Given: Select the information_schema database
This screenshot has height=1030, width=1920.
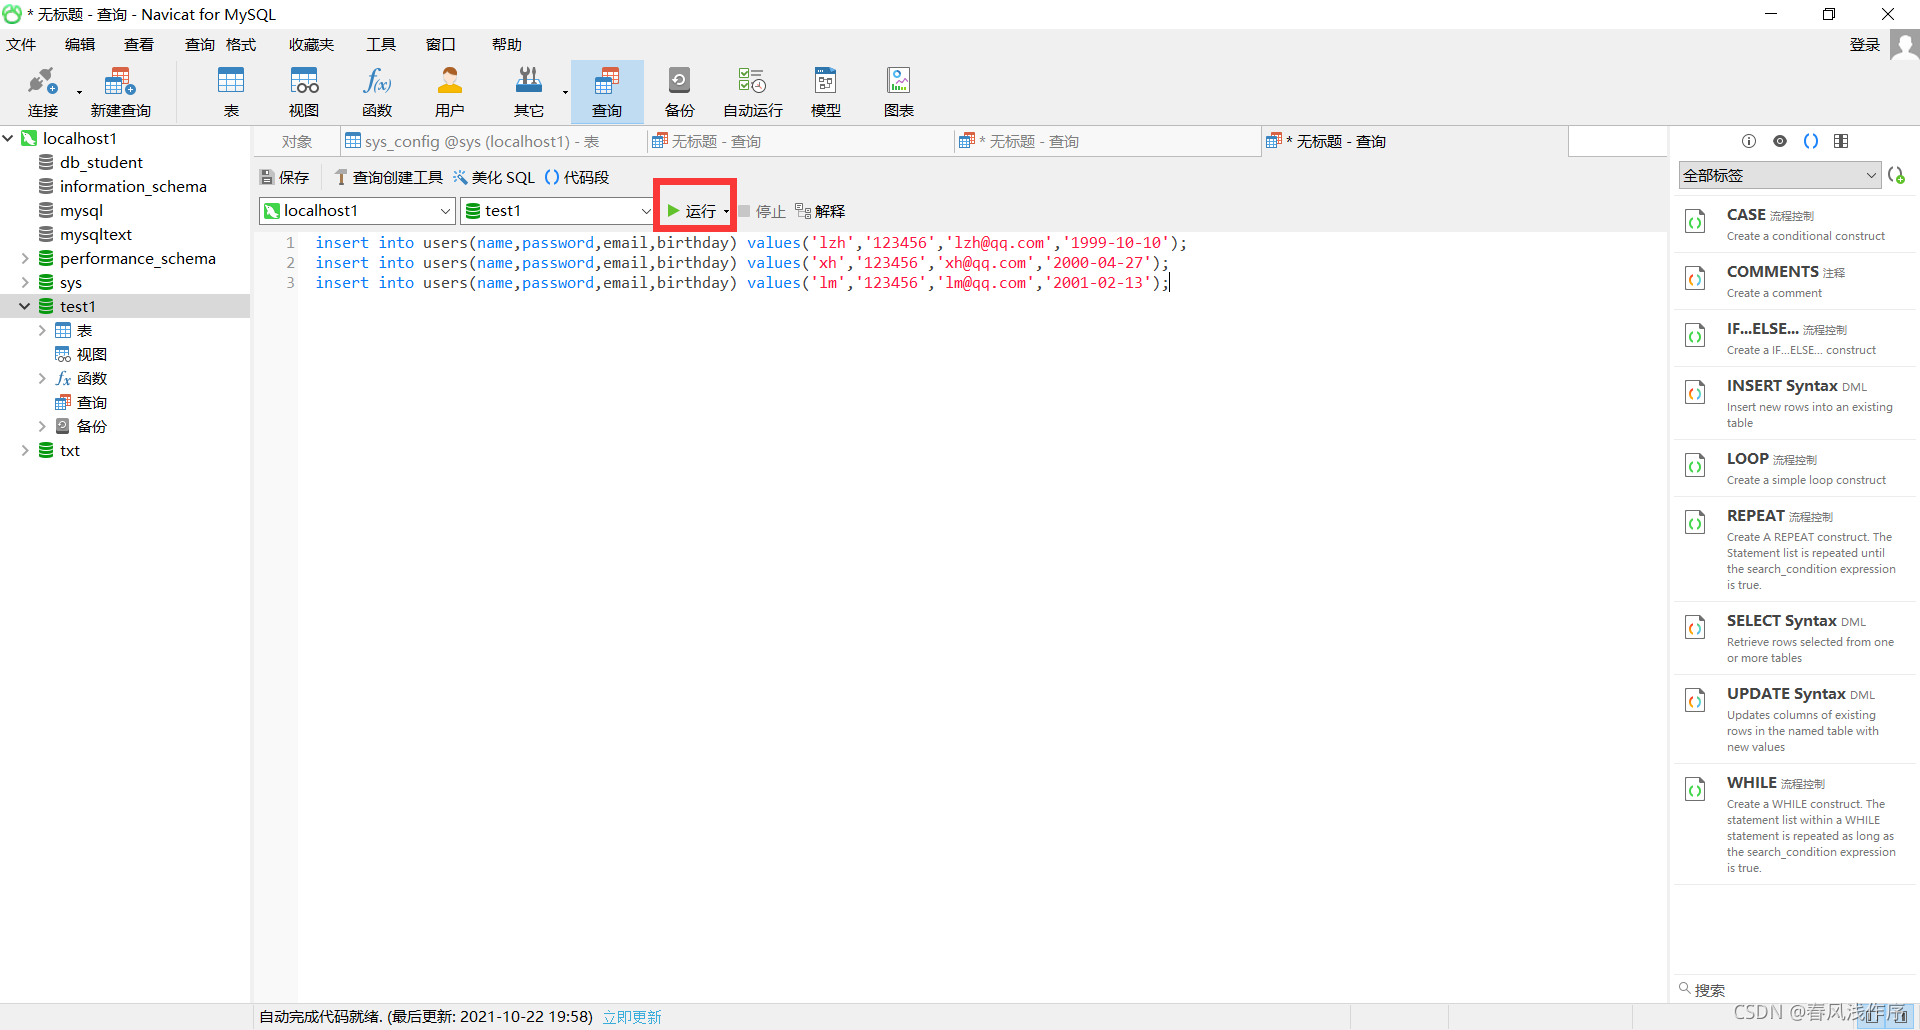Looking at the screenshot, I should [133, 186].
